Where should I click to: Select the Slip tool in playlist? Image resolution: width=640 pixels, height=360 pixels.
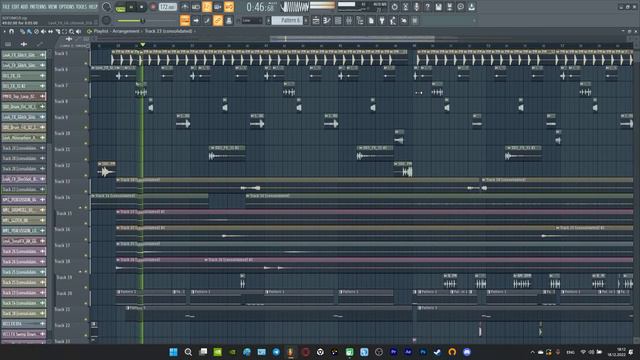coord(50,31)
